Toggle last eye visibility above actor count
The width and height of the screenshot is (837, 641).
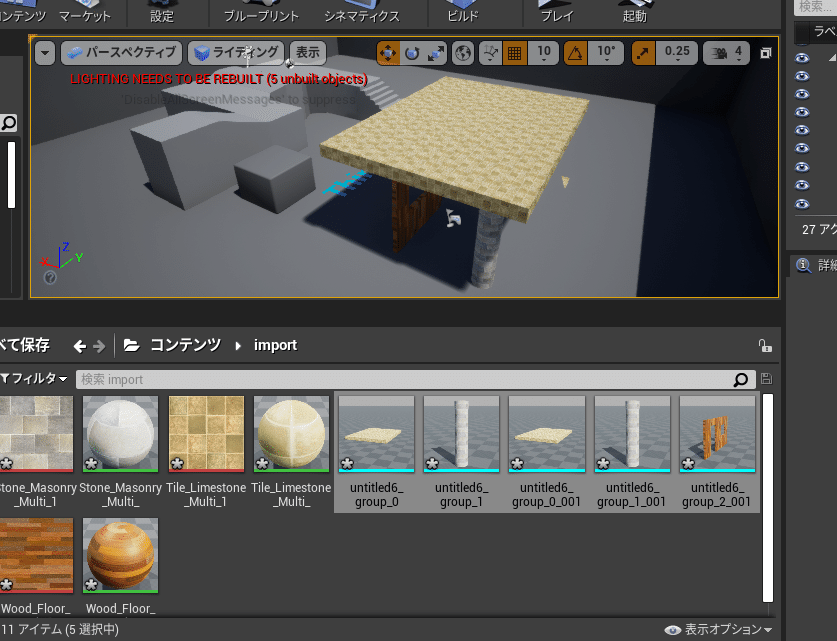coord(802,204)
